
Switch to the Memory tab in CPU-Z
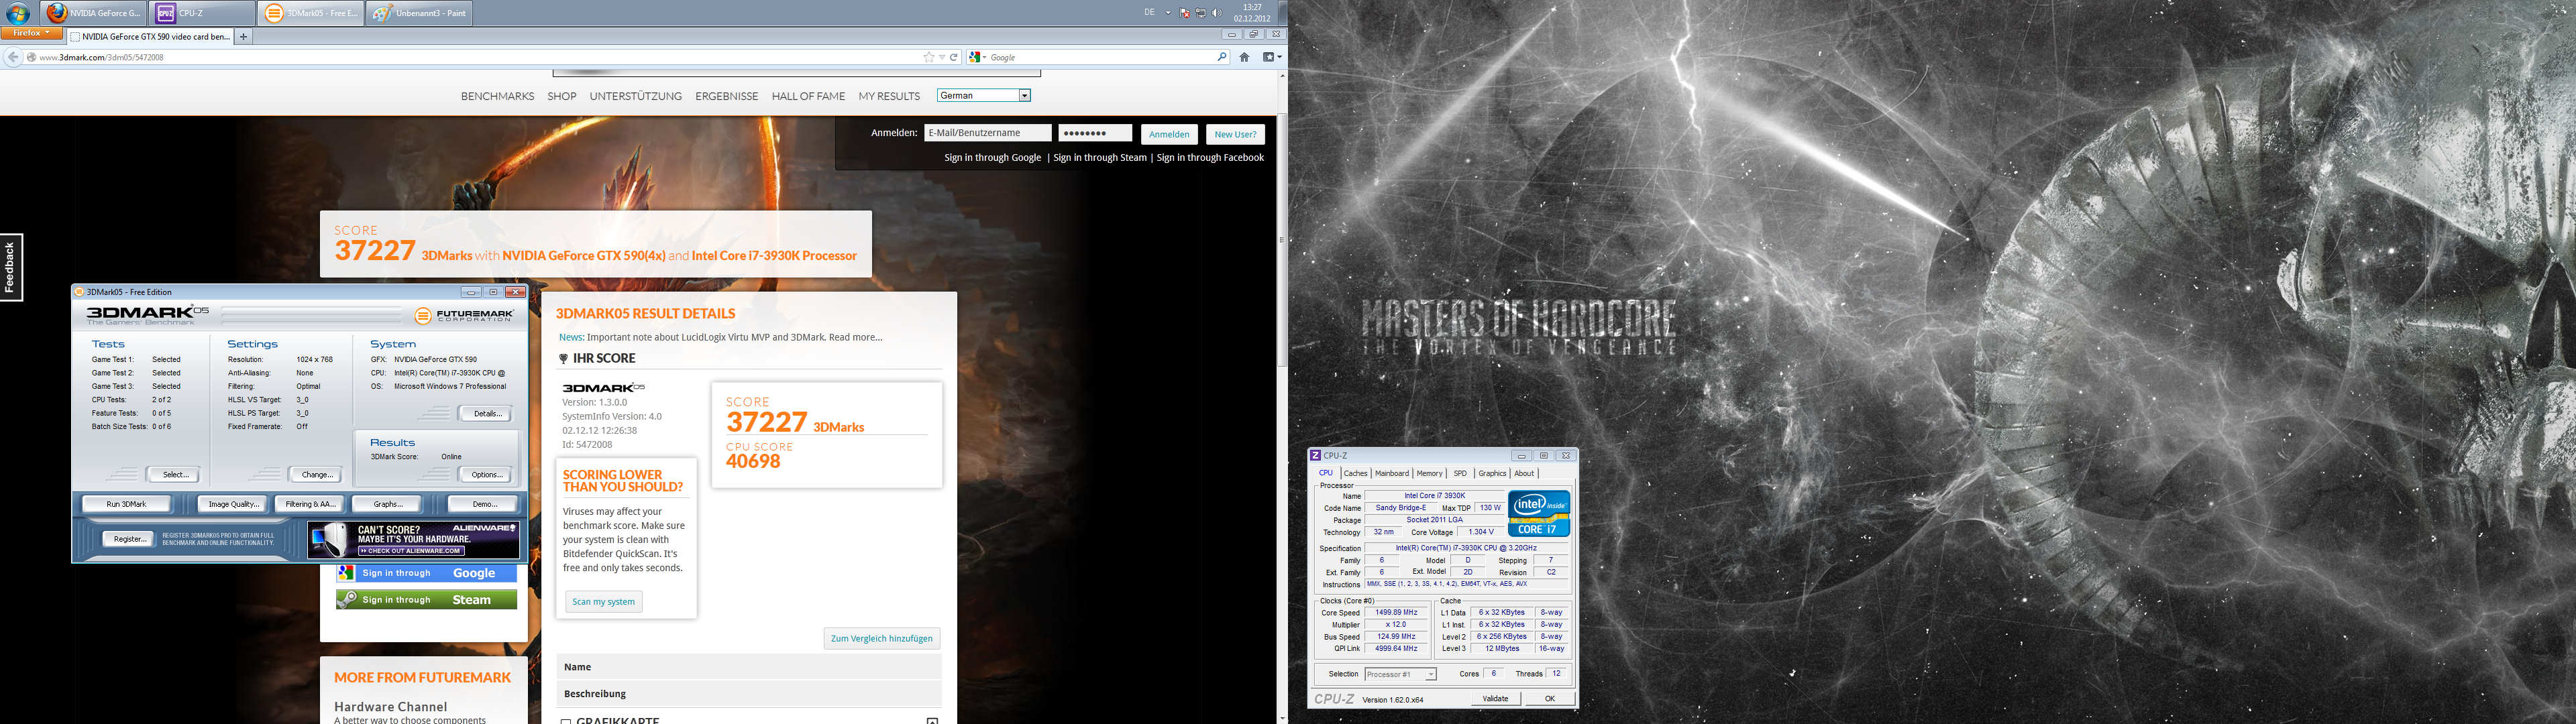pyautogui.click(x=1429, y=474)
